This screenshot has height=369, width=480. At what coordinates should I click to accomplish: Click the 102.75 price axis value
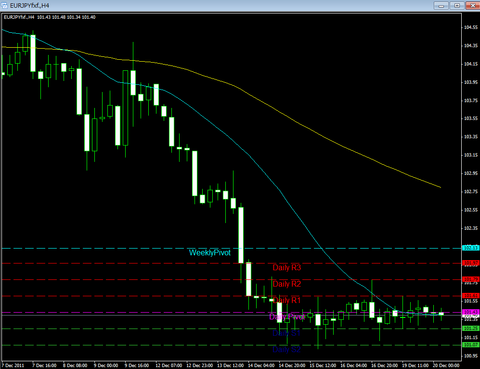coord(471,192)
